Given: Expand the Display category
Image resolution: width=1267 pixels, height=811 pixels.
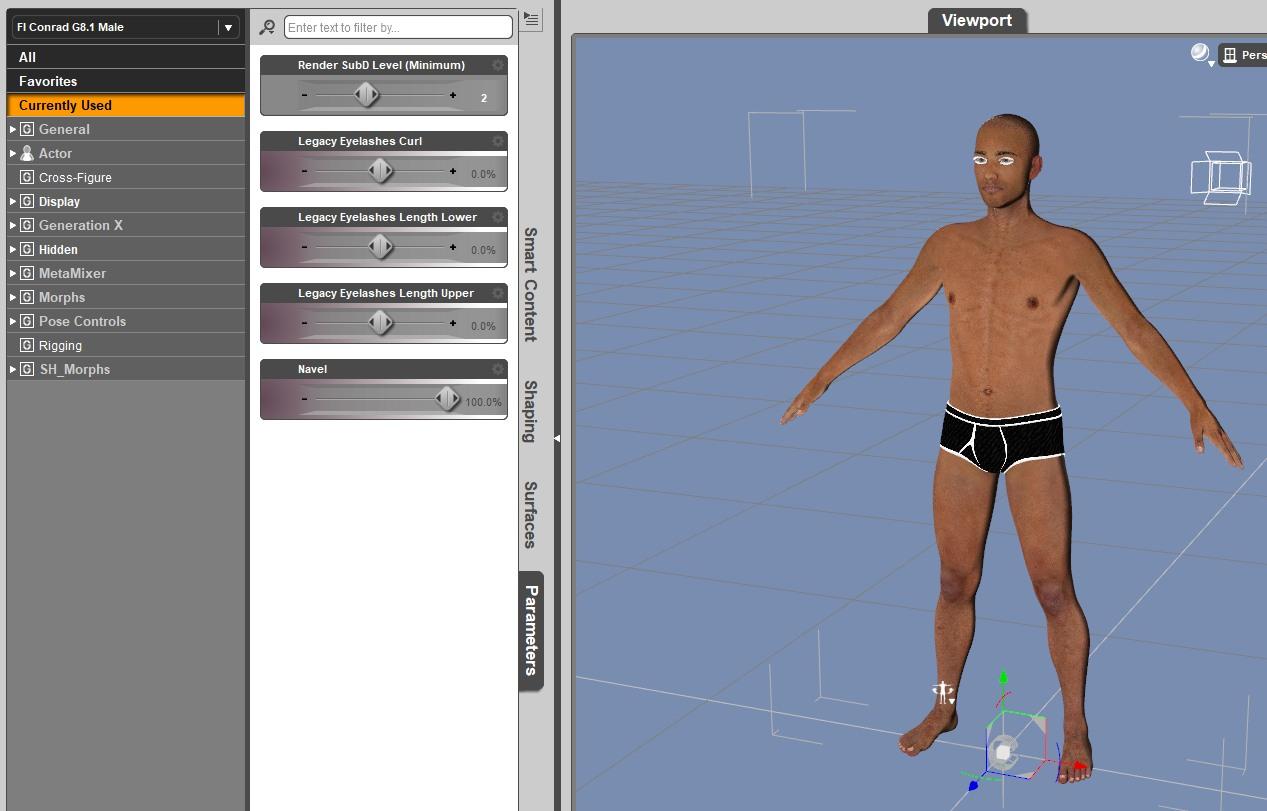Looking at the screenshot, I should tap(13, 201).
